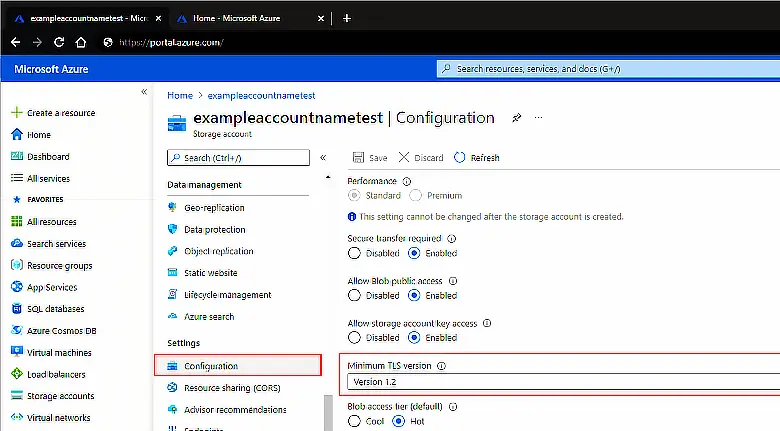Go to Home via the breadcrumb

tap(180, 96)
